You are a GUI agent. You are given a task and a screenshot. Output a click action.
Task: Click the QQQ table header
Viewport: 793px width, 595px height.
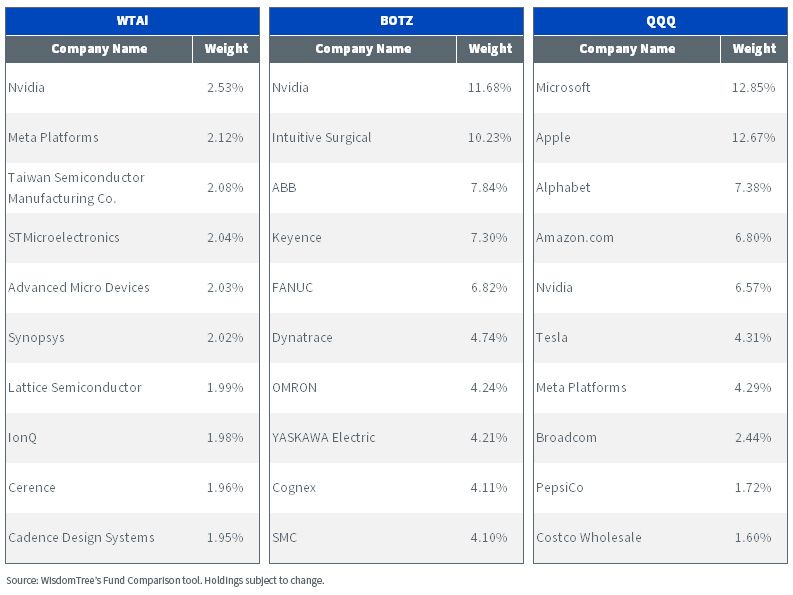[660, 21]
